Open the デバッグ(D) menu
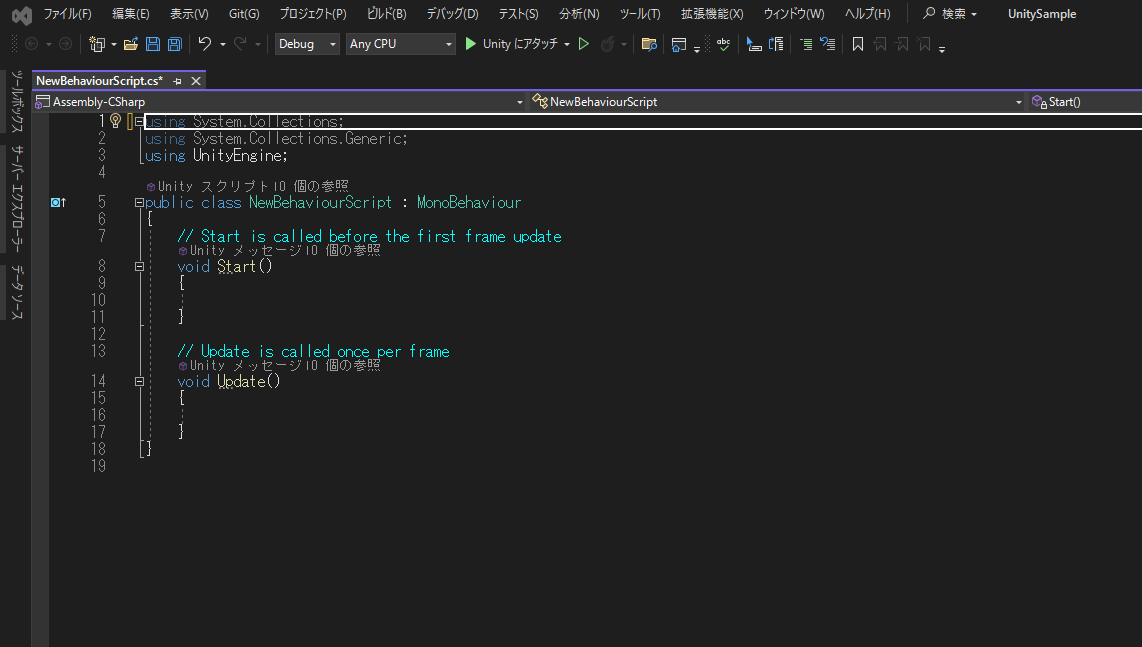This screenshot has width=1142, height=647. pos(452,14)
